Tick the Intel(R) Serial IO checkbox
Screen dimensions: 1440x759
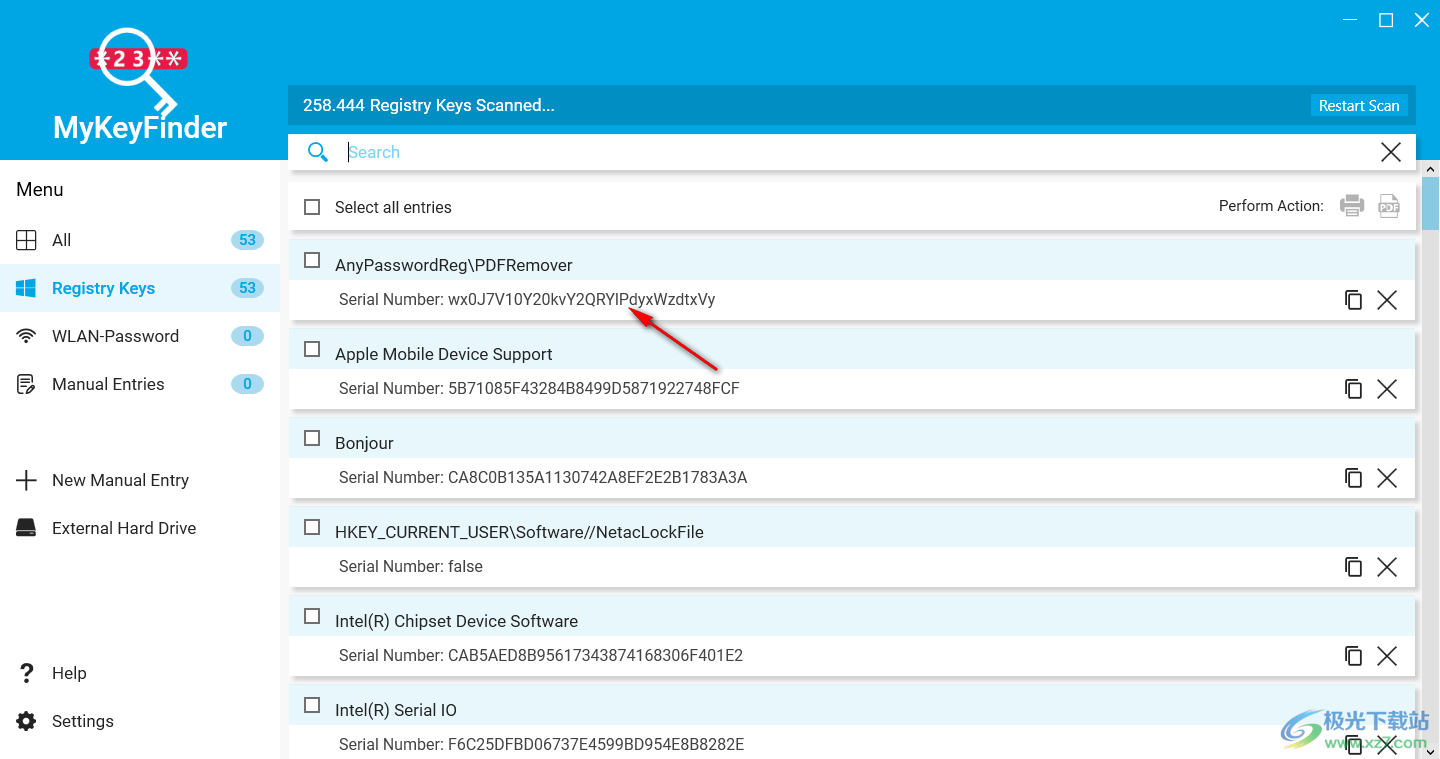[x=312, y=705]
